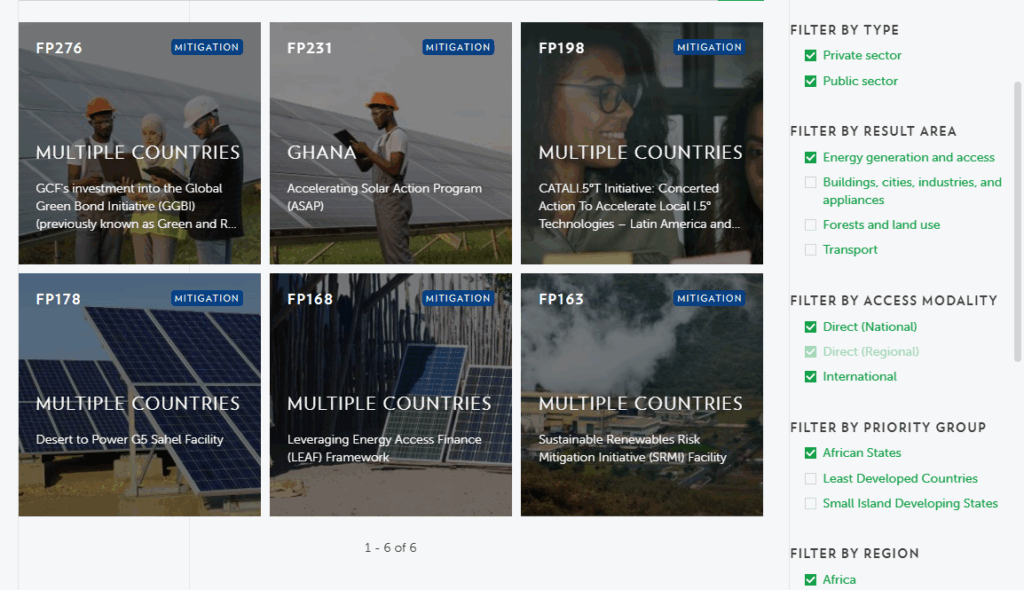Screen dimensions: 1024x590
Task: Uncheck the International access modality
Action: [x=810, y=376]
